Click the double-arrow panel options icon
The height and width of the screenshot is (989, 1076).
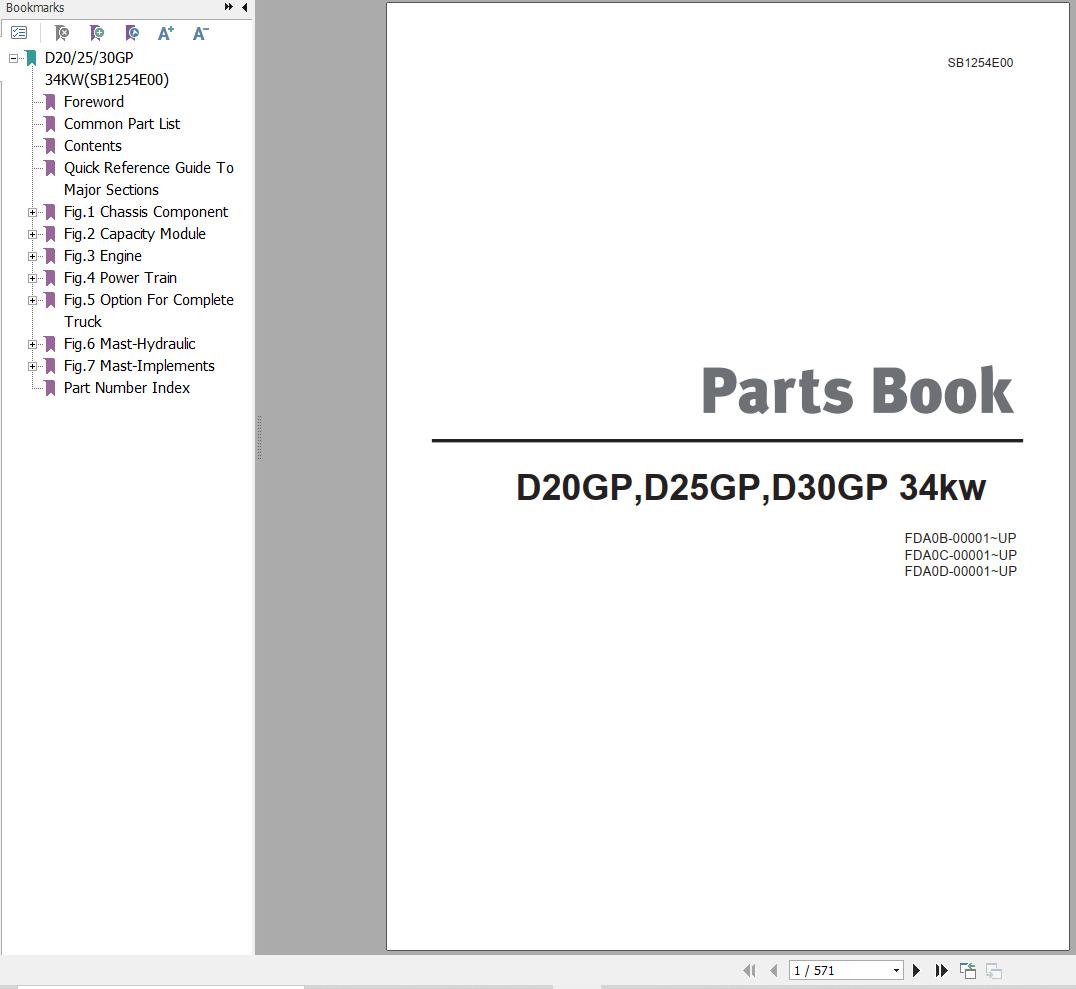(229, 7)
